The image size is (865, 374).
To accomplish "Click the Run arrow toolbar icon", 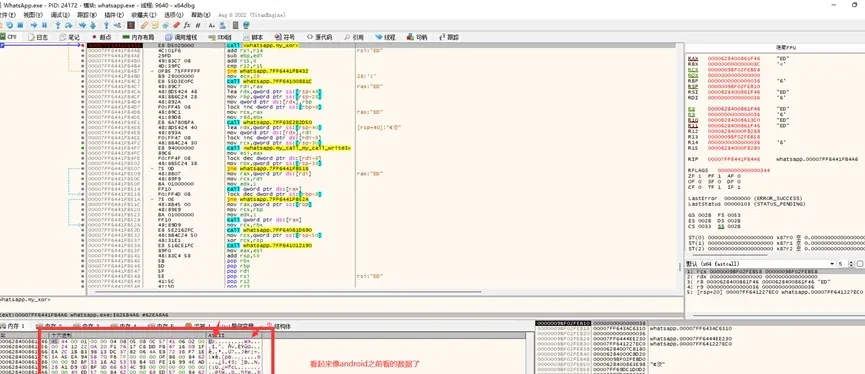I will (34, 25).
